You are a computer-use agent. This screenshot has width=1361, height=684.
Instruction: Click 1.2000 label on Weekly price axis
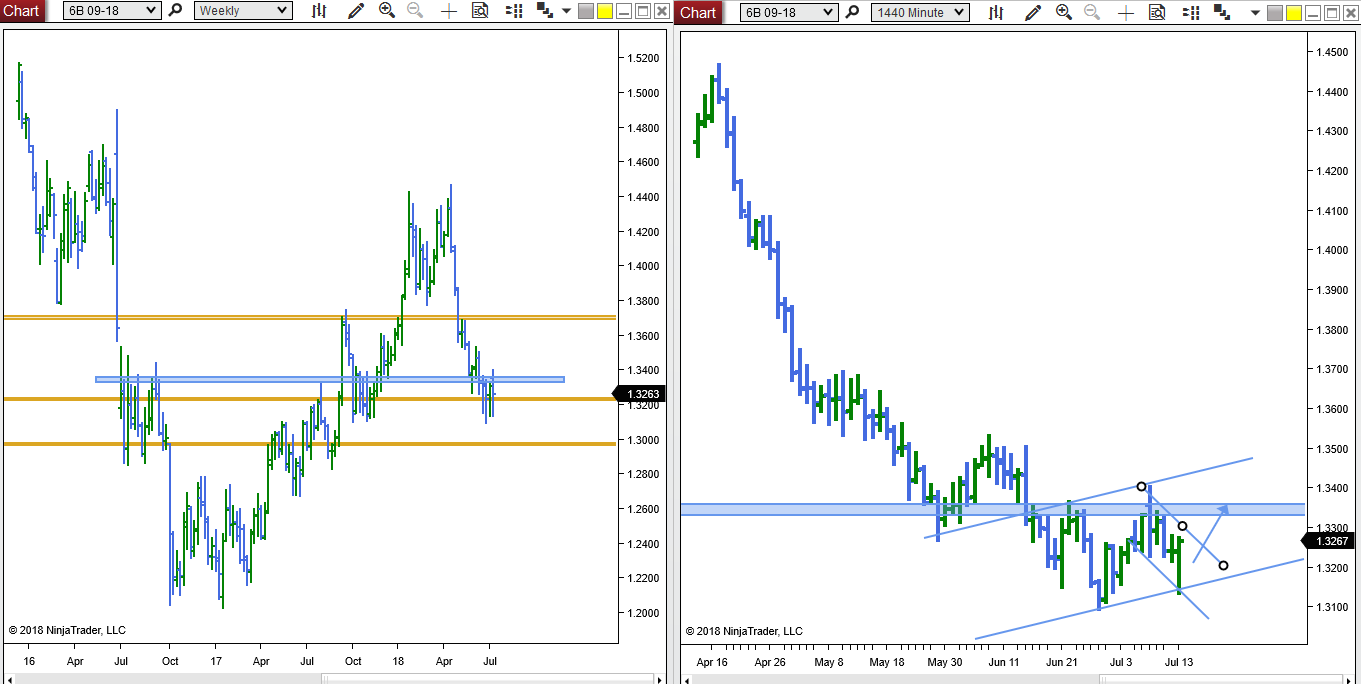point(642,613)
